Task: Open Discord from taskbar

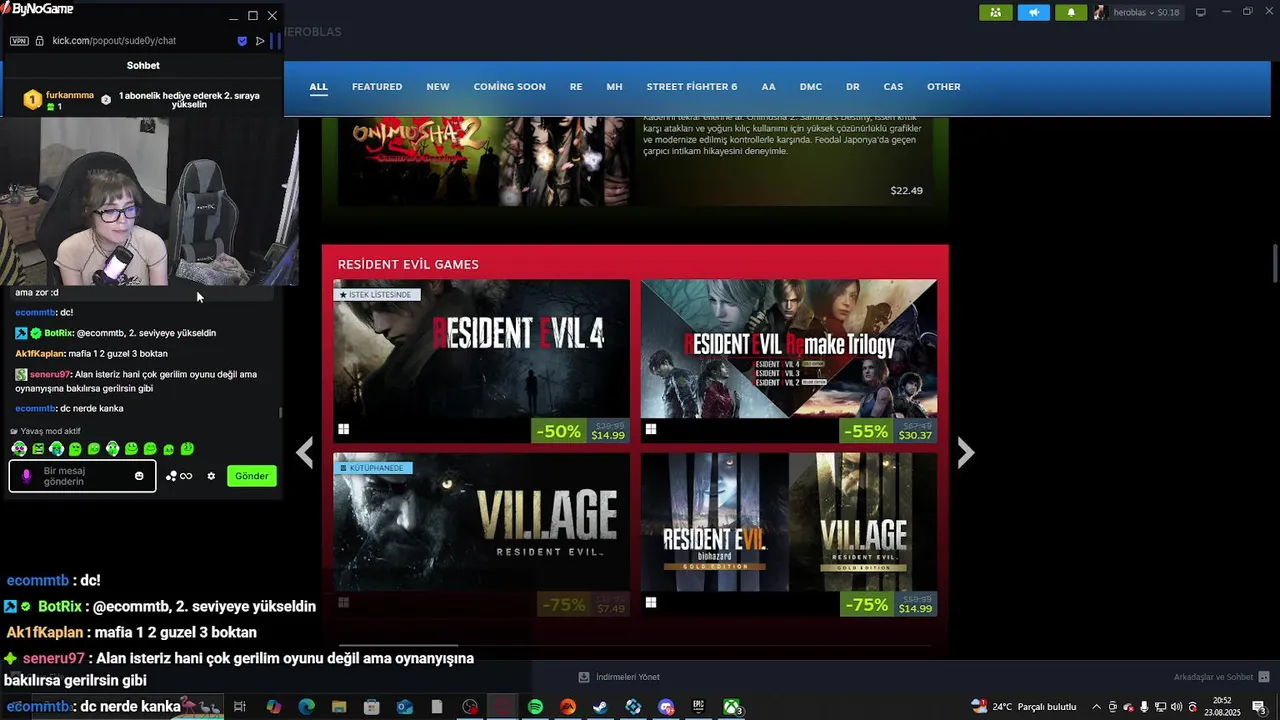Action: (x=666, y=707)
